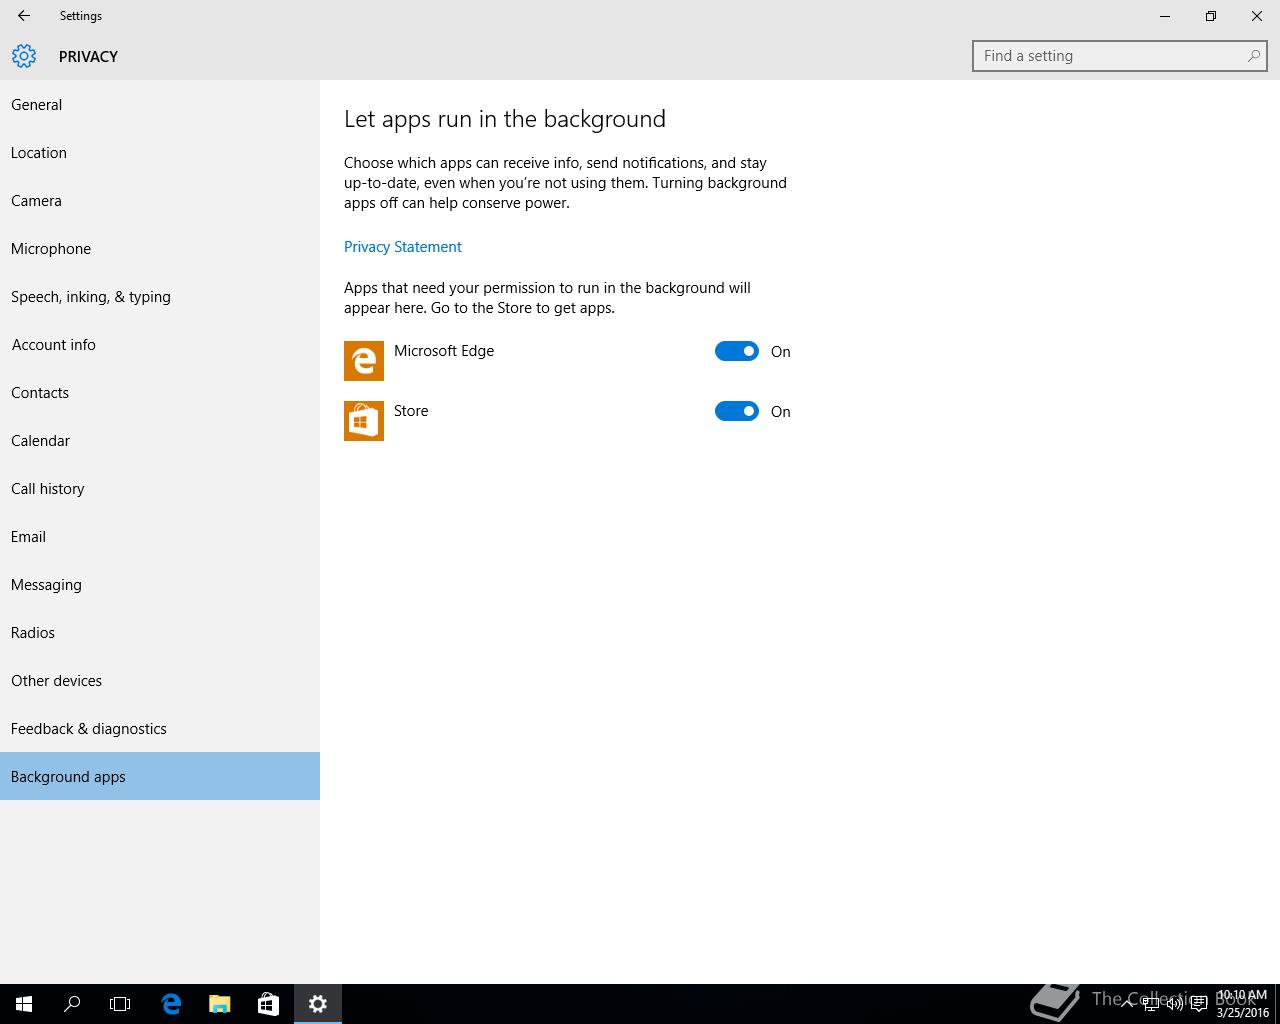1280x1024 pixels.
Task: Open Other devices settings
Action: click(160, 681)
